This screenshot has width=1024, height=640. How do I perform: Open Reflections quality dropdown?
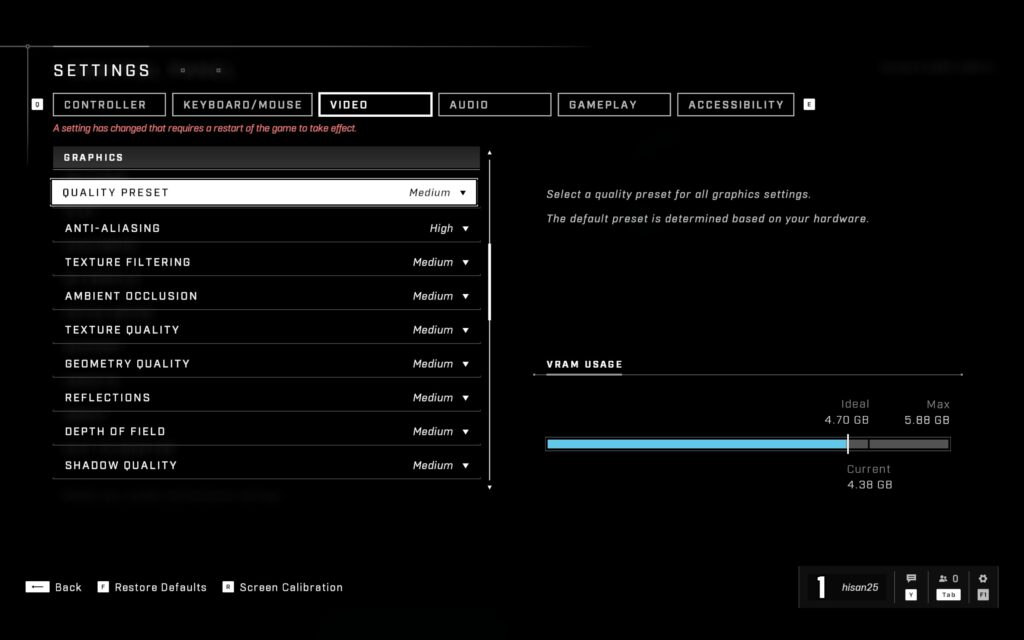coord(266,397)
